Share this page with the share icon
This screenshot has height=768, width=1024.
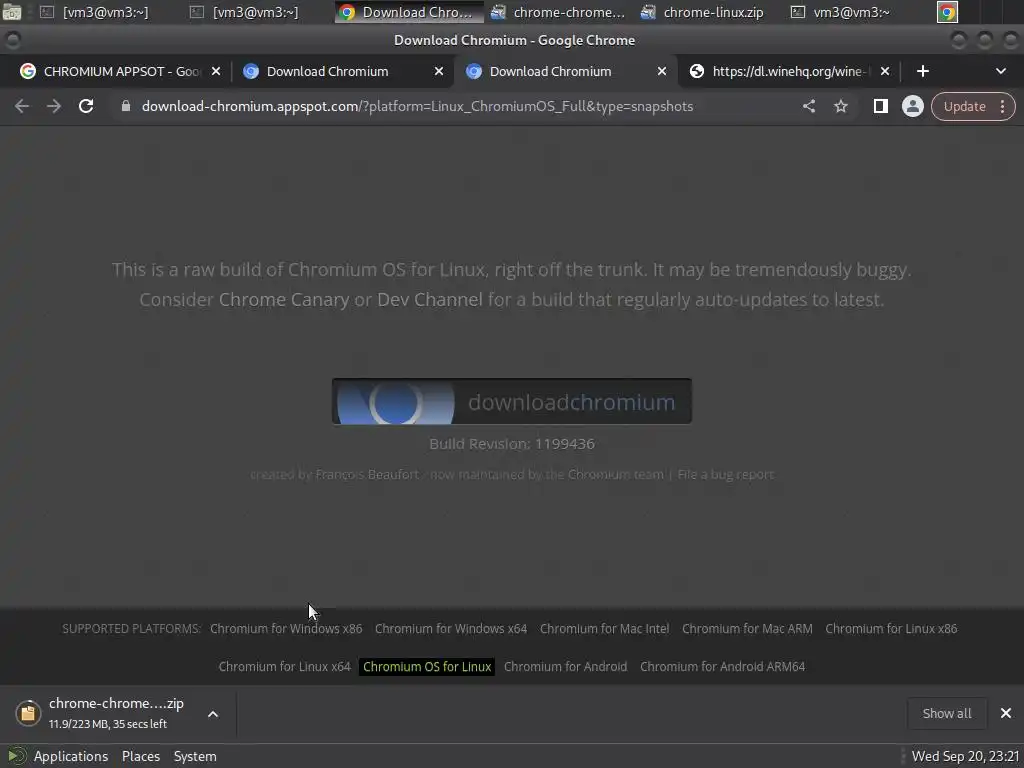click(x=808, y=106)
